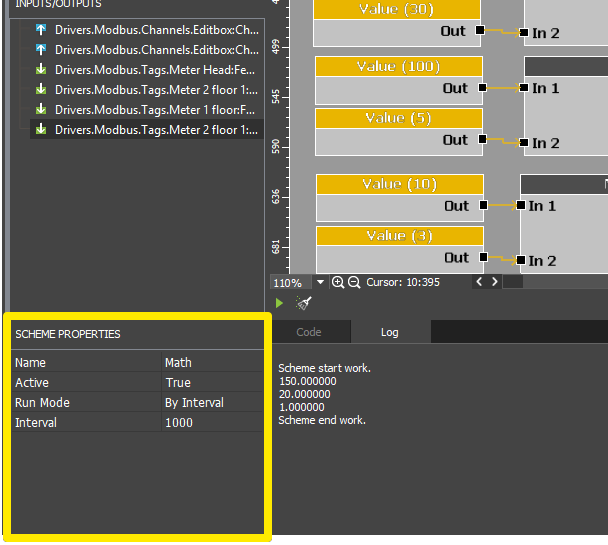The width and height of the screenshot is (608, 545).
Task: Open the Run Mode 'By Interval' dropdown
Action: pyautogui.click(x=213, y=403)
